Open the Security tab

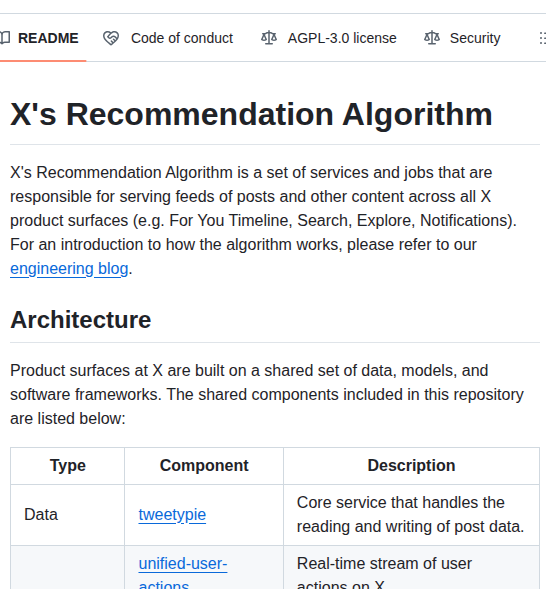tap(462, 38)
